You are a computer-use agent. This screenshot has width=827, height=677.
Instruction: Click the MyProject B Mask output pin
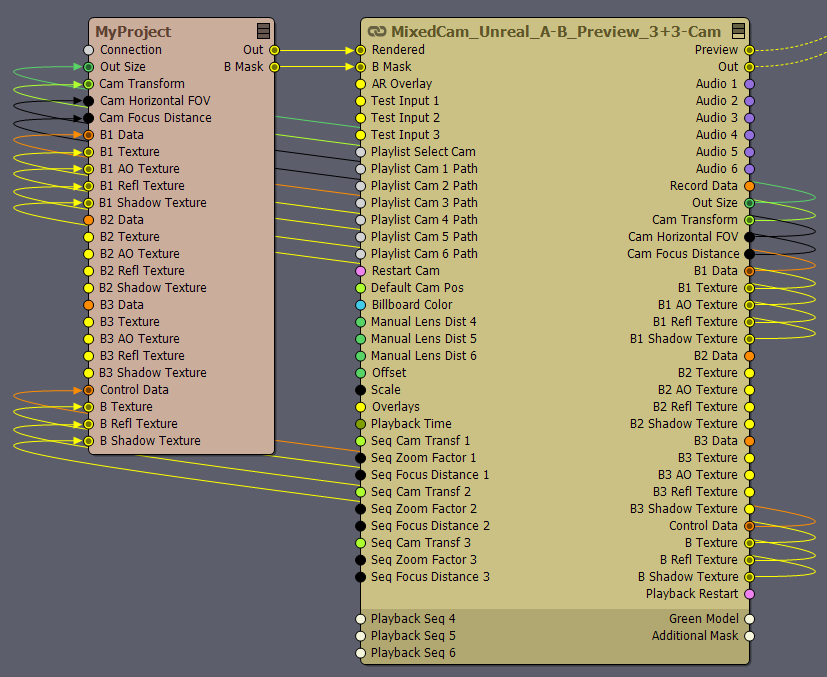click(x=274, y=67)
